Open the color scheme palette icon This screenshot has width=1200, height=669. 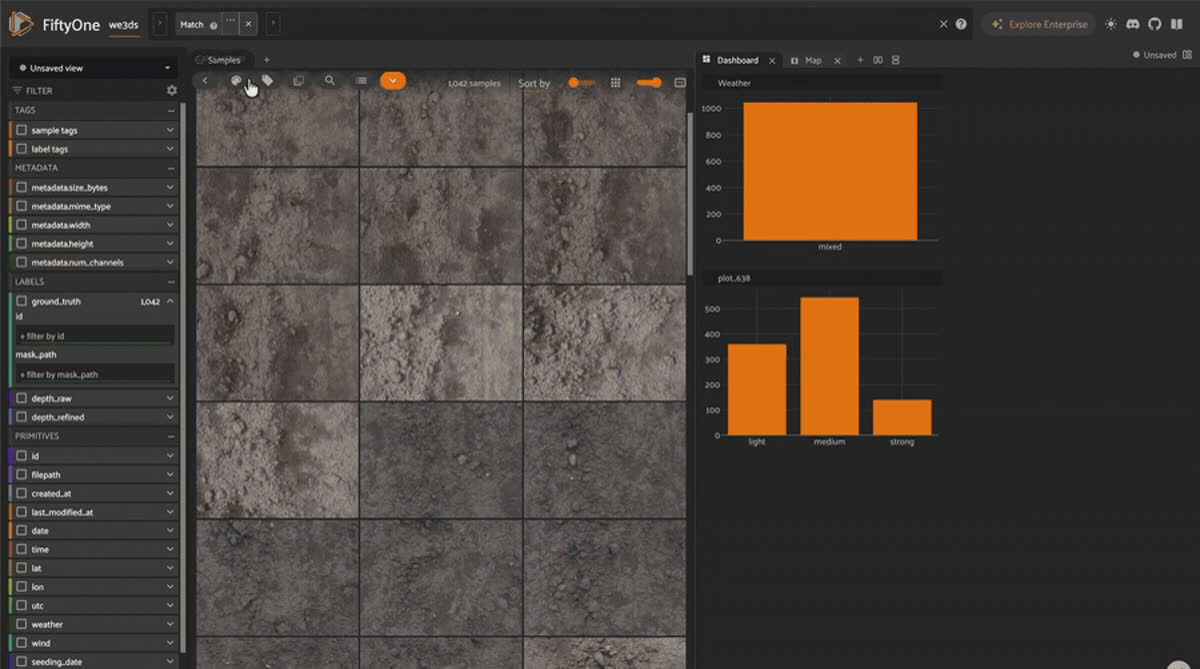(x=236, y=81)
